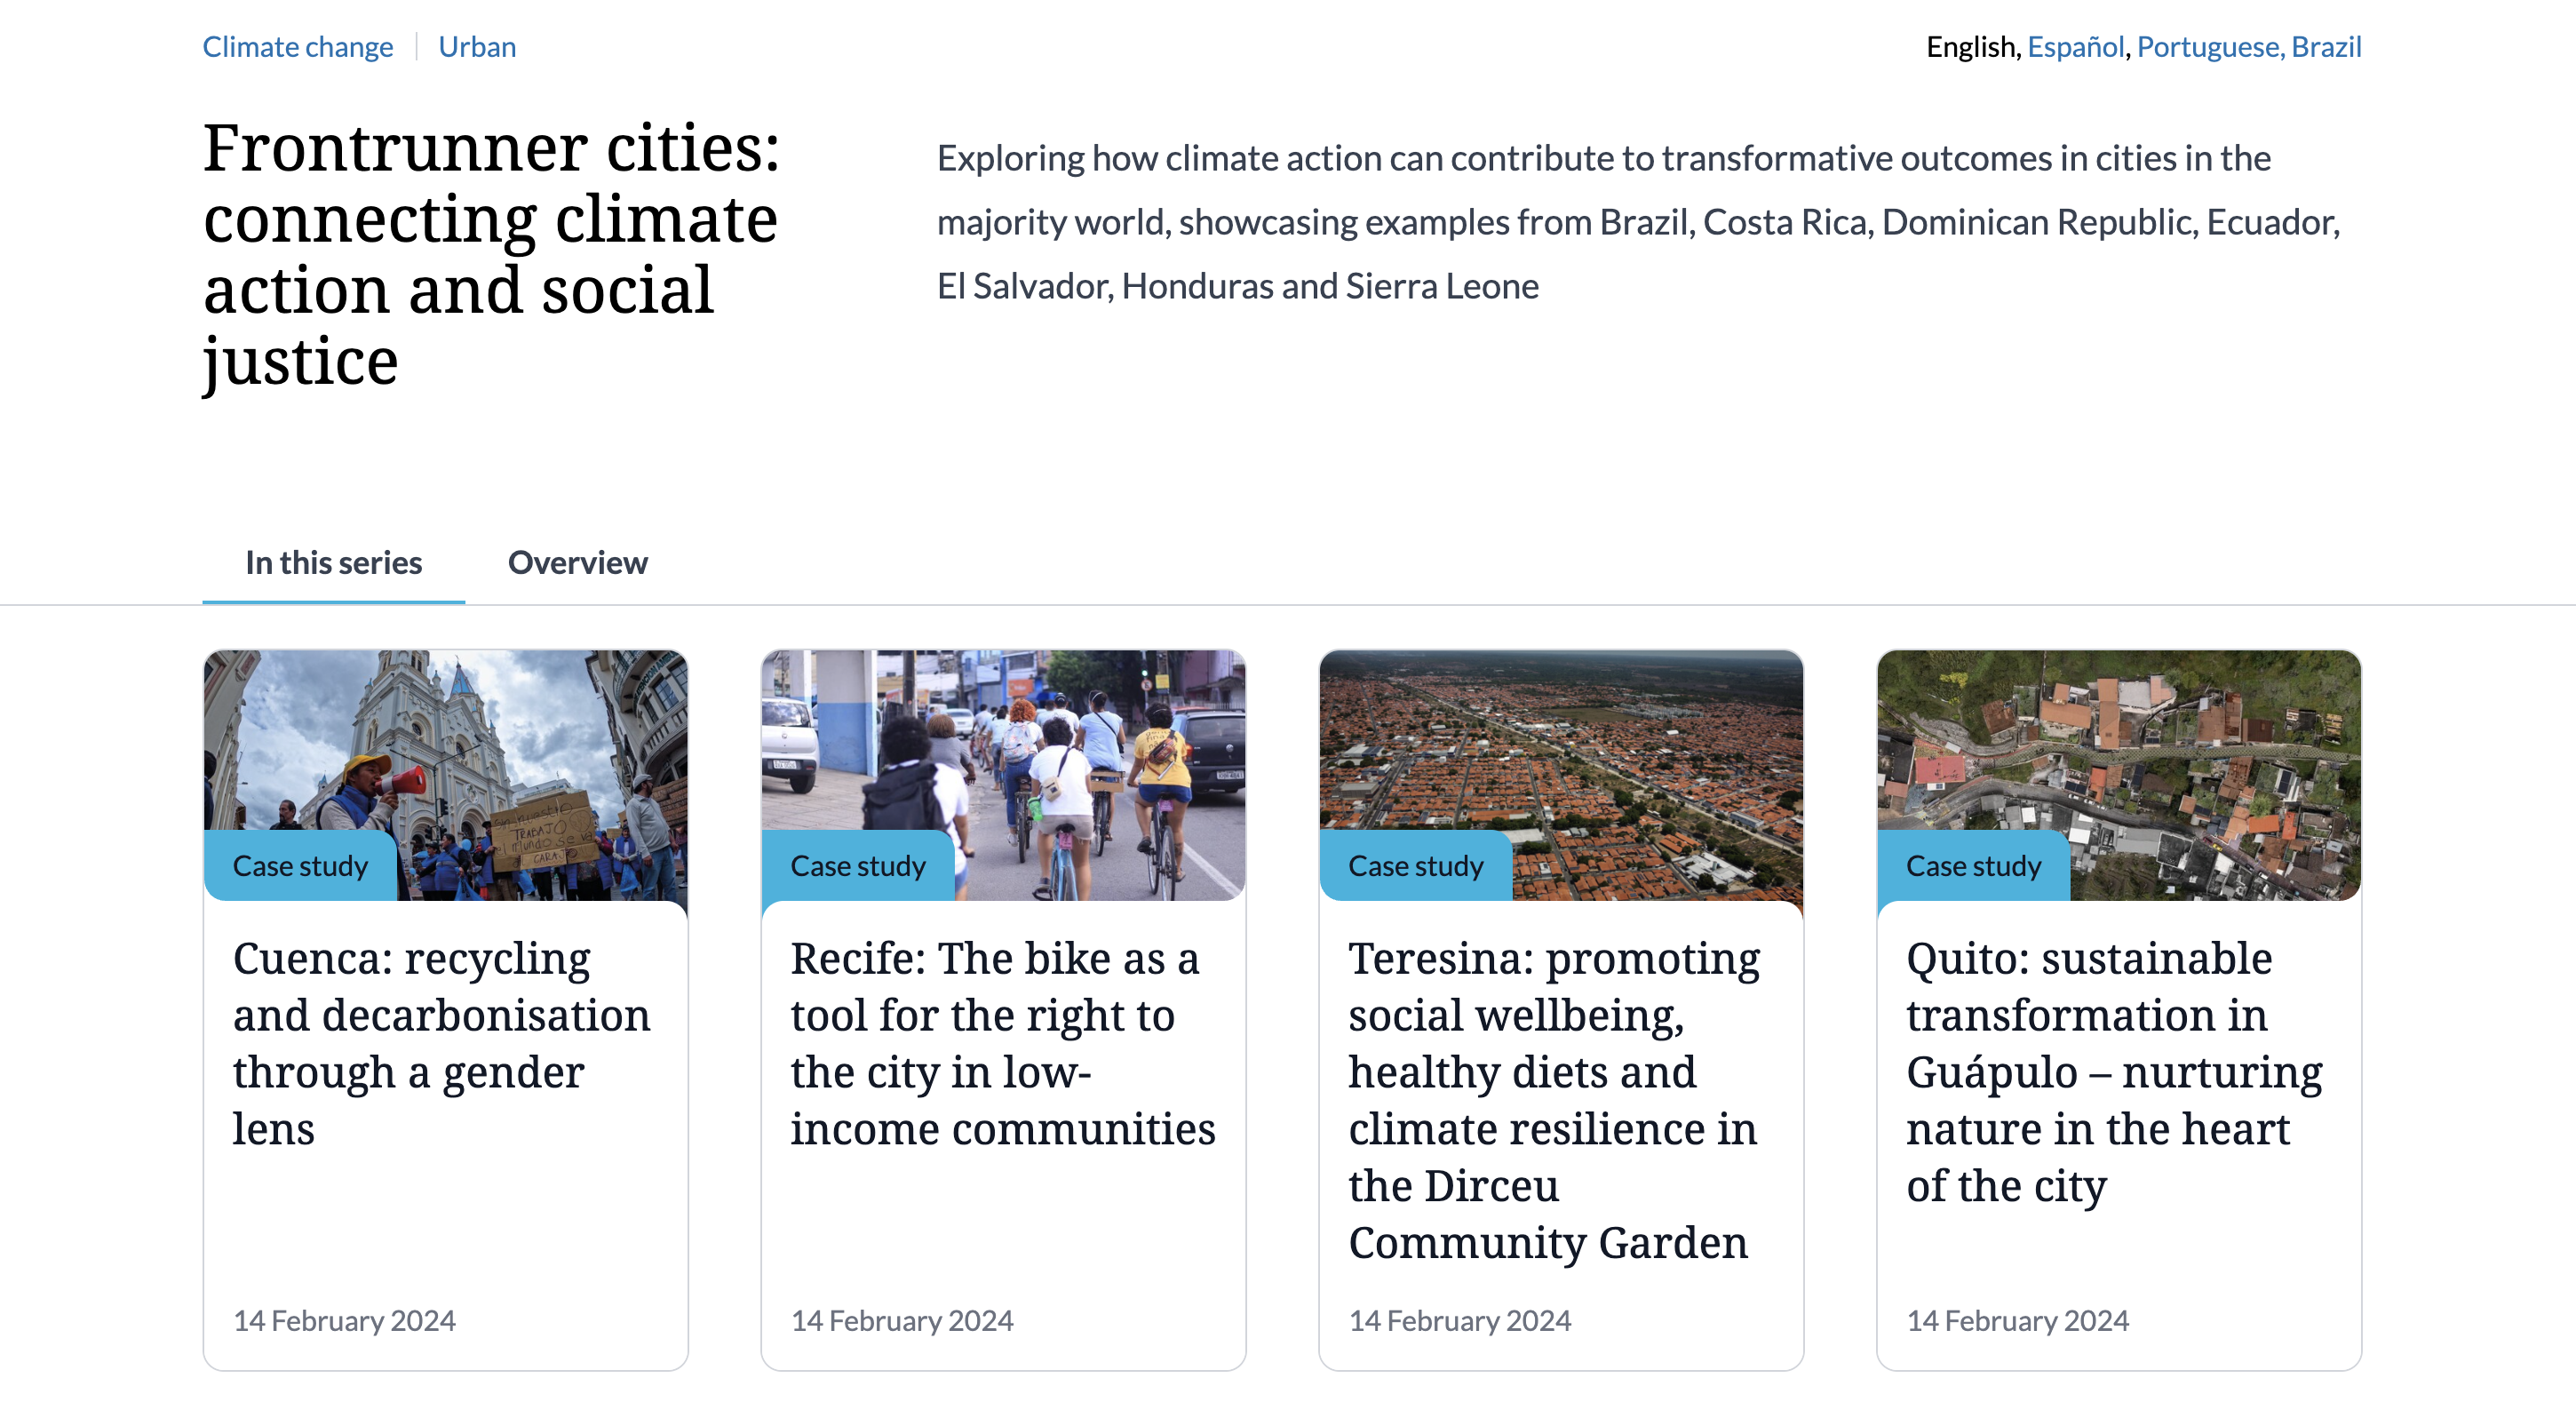This screenshot has width=2576, height=1418.
Task: Open Cuenca recycling and decarbonisation article
Action: point(441,1043)
